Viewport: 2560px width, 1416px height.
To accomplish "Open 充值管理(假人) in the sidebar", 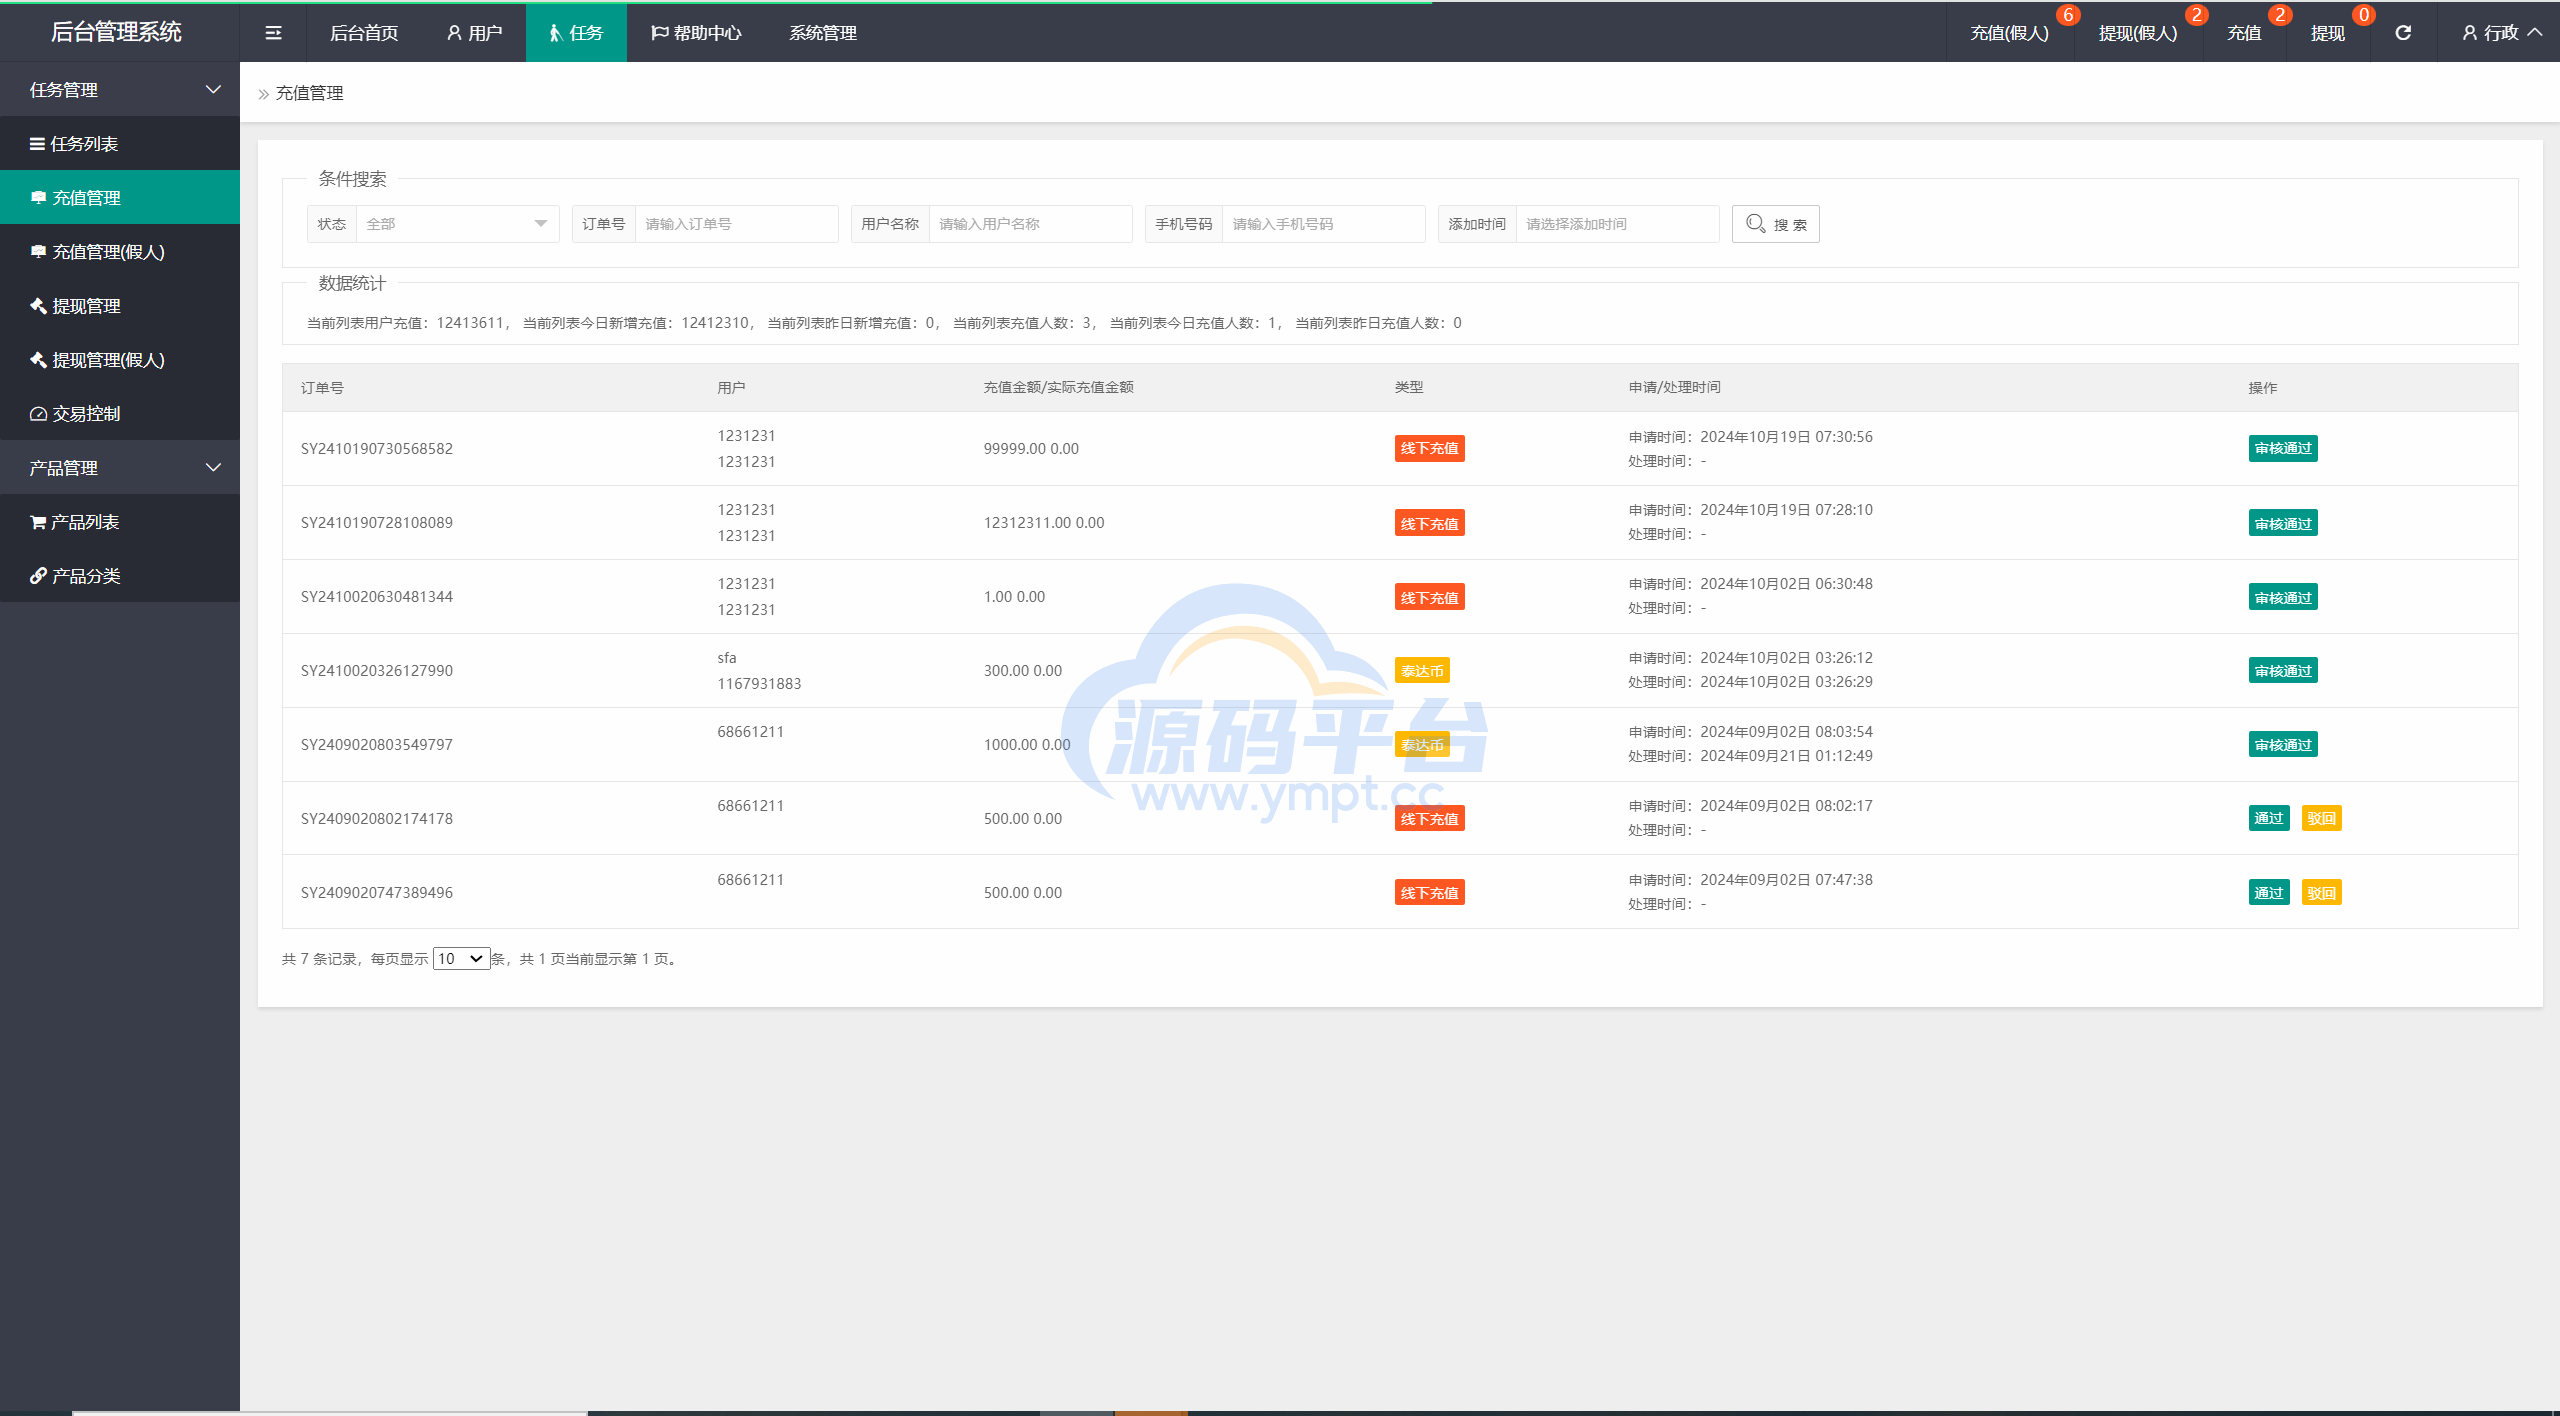I will 120,251.
